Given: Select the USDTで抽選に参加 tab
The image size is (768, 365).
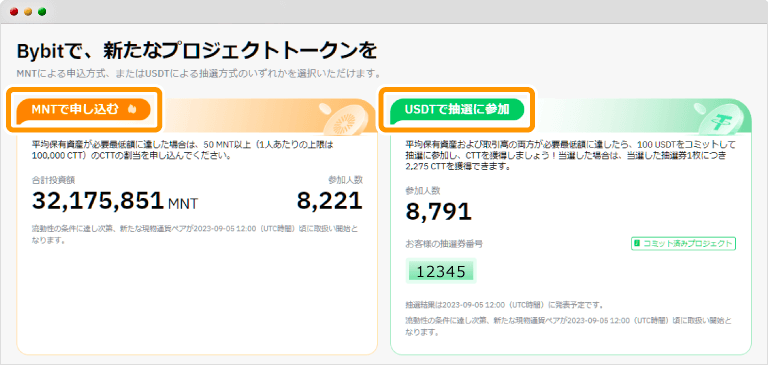Looking at the screenshot, I should (457, 110).
